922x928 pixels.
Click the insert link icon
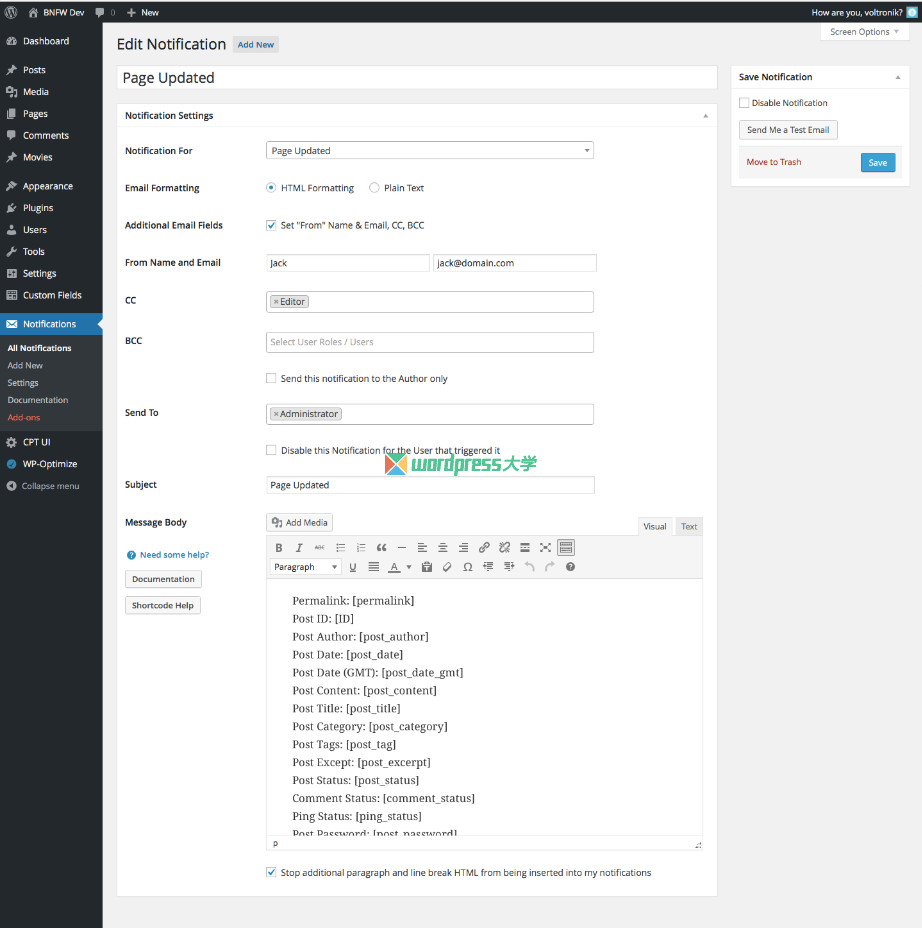click(484, 548)
